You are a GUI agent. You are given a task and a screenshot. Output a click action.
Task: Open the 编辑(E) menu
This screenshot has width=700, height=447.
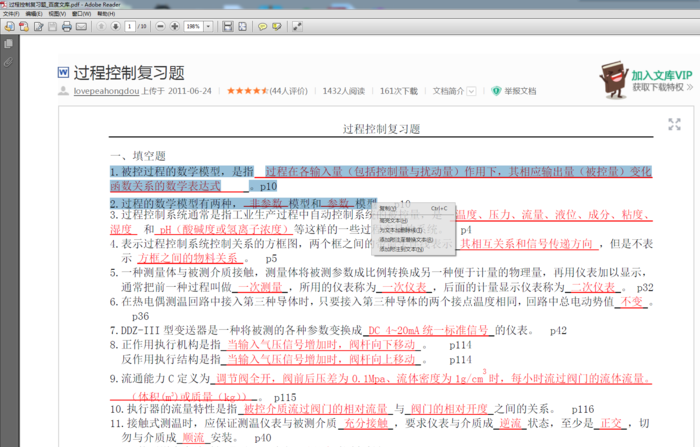tap(34, 14)
